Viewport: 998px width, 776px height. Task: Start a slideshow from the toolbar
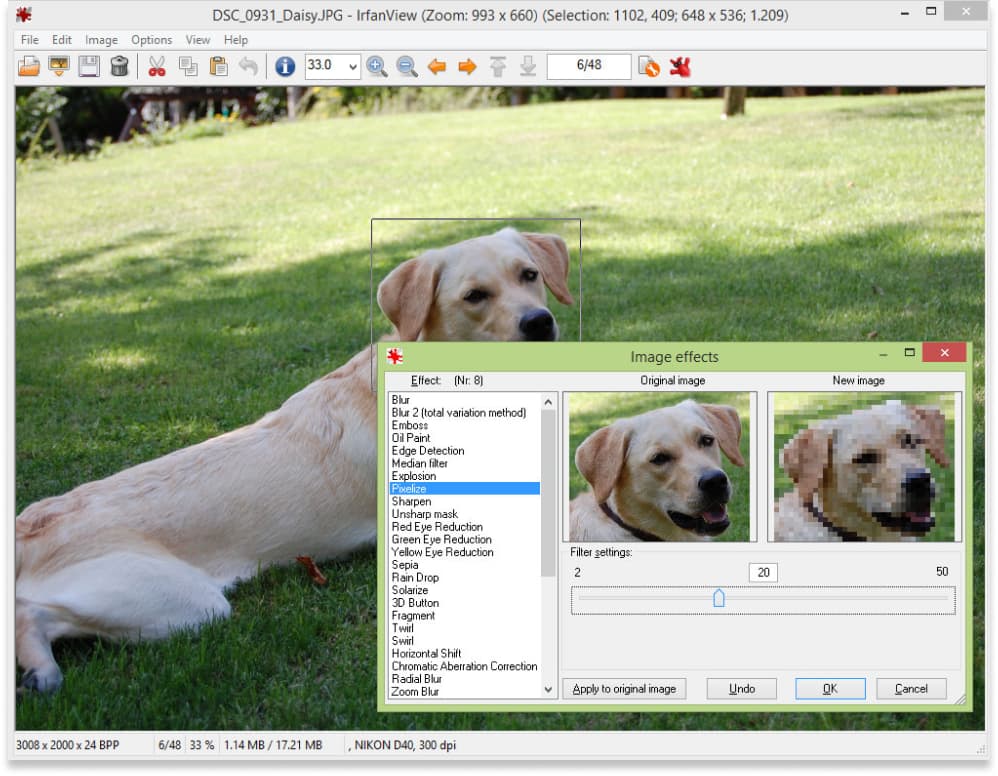pyautogui.click(x=58, y=67)
